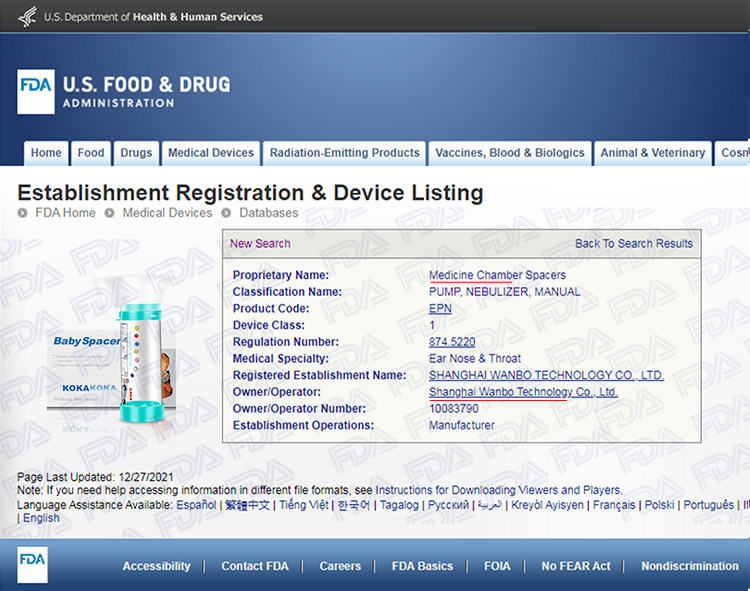Switch language to Arabic
Viewport: 750px width, 591px height.
(x=490, y=504)
